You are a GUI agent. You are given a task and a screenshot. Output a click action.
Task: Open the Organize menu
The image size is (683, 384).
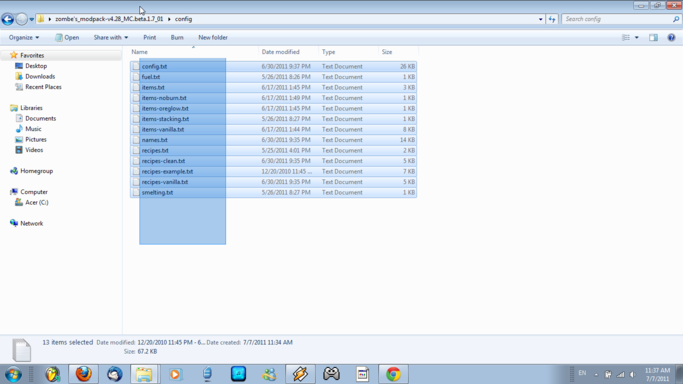(x=24, y=37)
